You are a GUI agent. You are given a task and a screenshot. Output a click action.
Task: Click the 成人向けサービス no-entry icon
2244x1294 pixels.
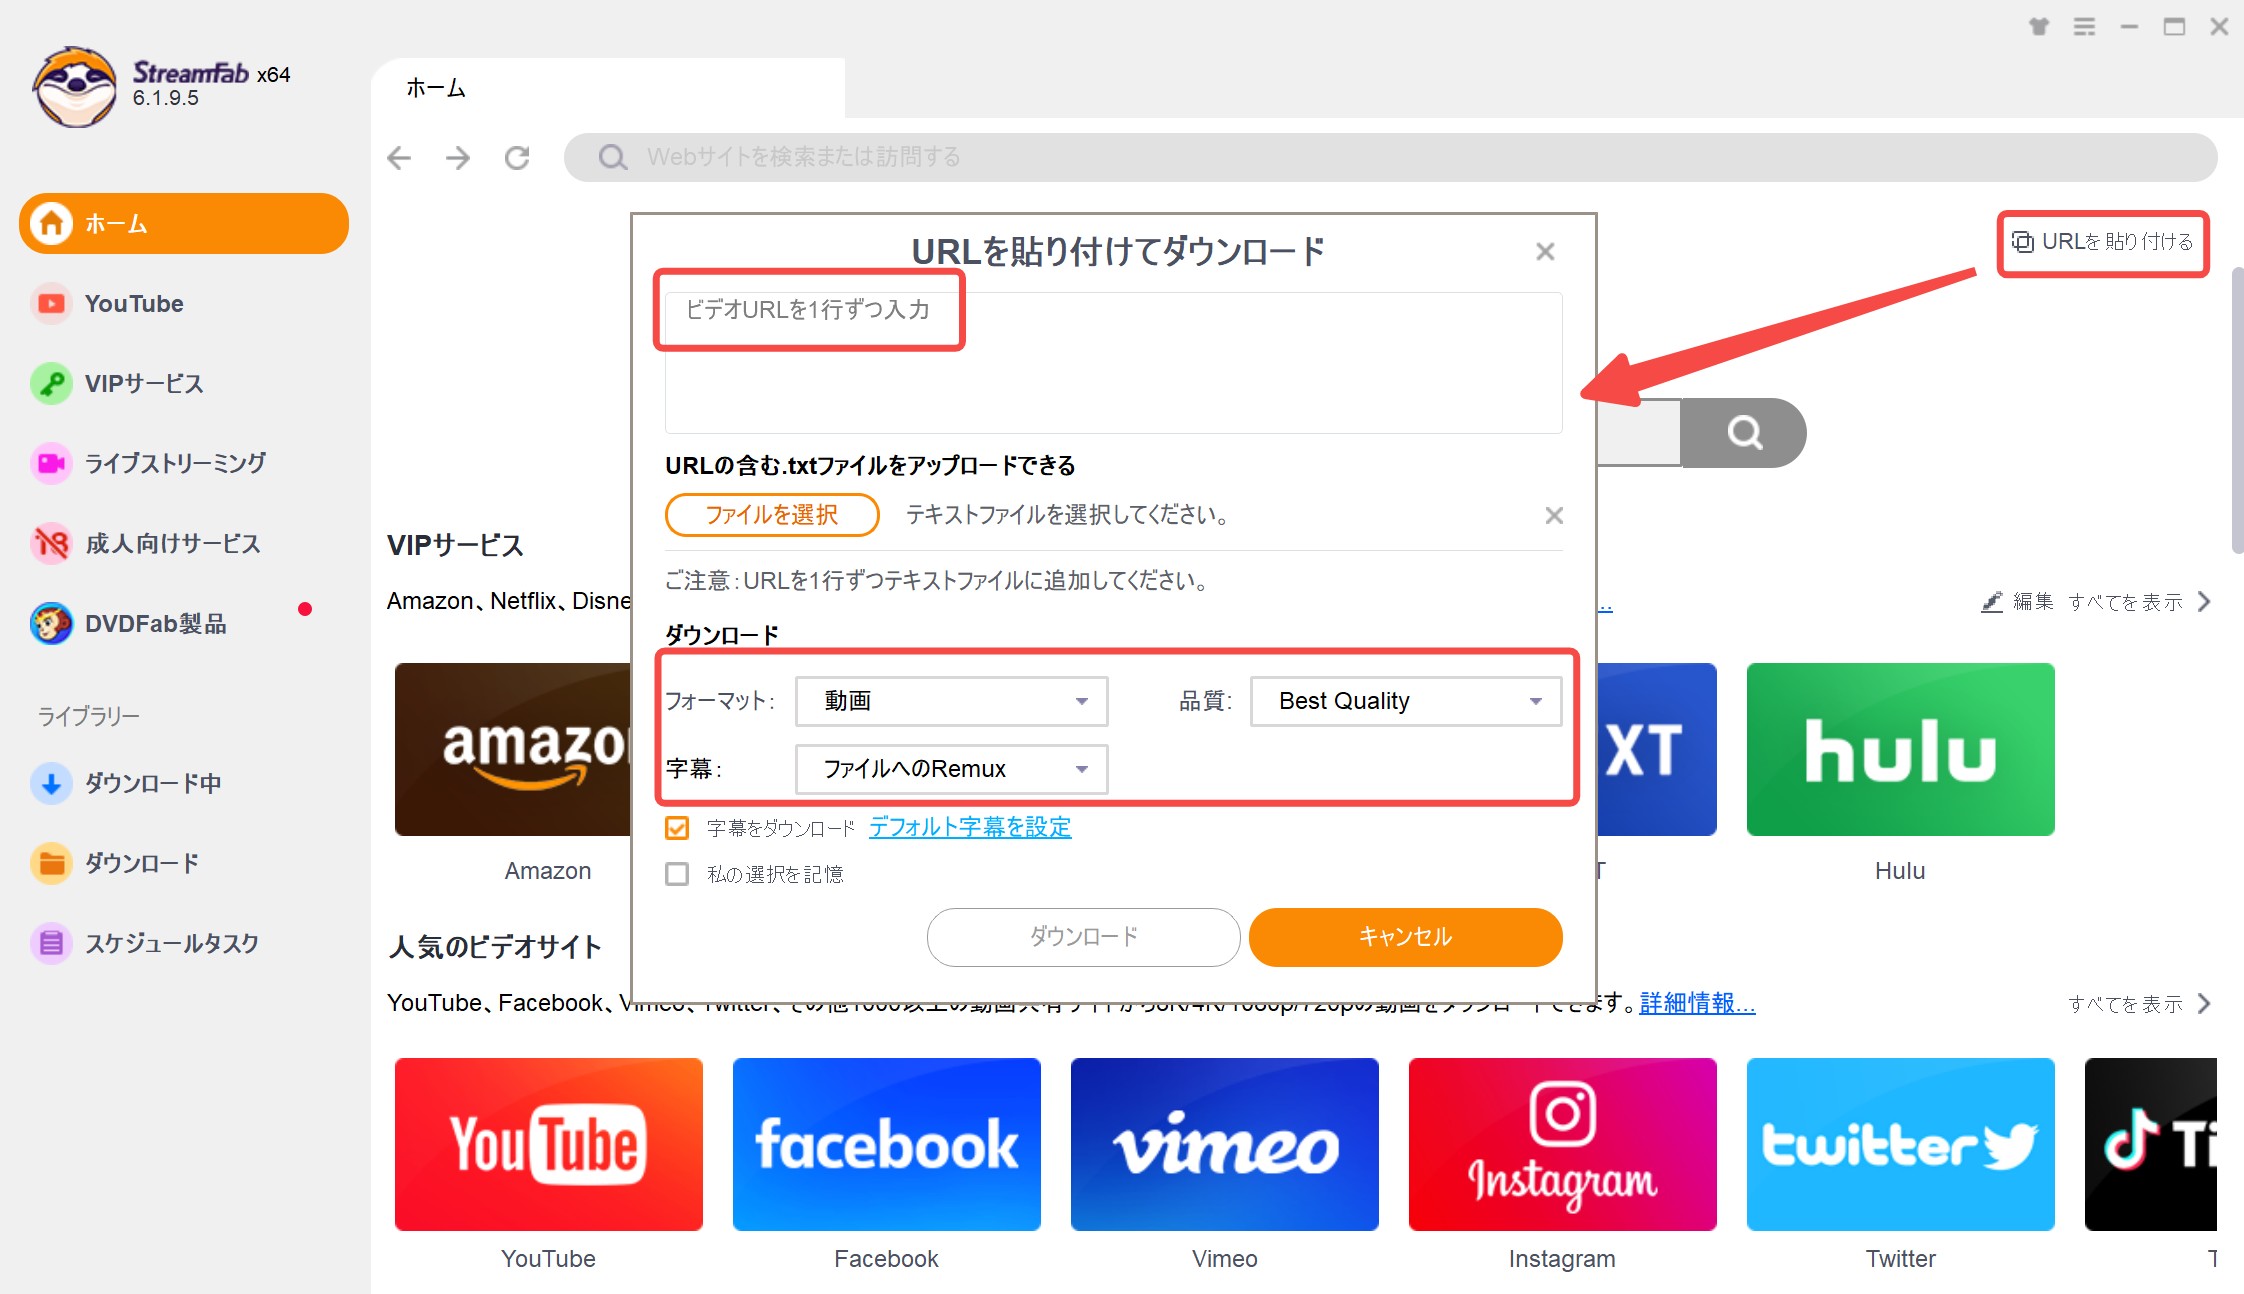(x=51, y=543)
